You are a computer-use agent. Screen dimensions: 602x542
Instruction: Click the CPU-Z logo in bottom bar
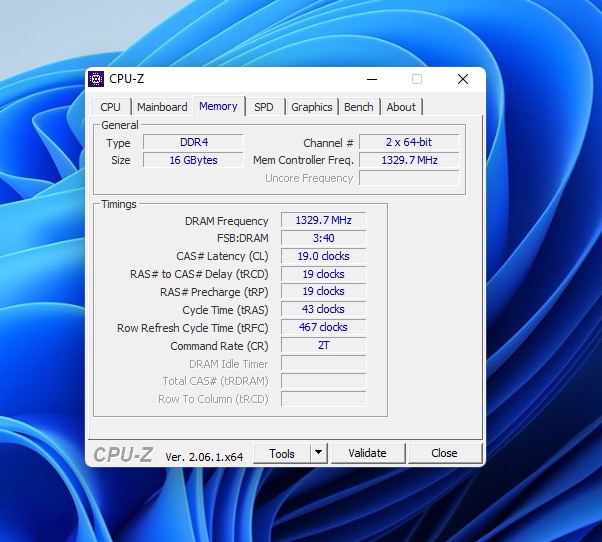coord(123,455)
